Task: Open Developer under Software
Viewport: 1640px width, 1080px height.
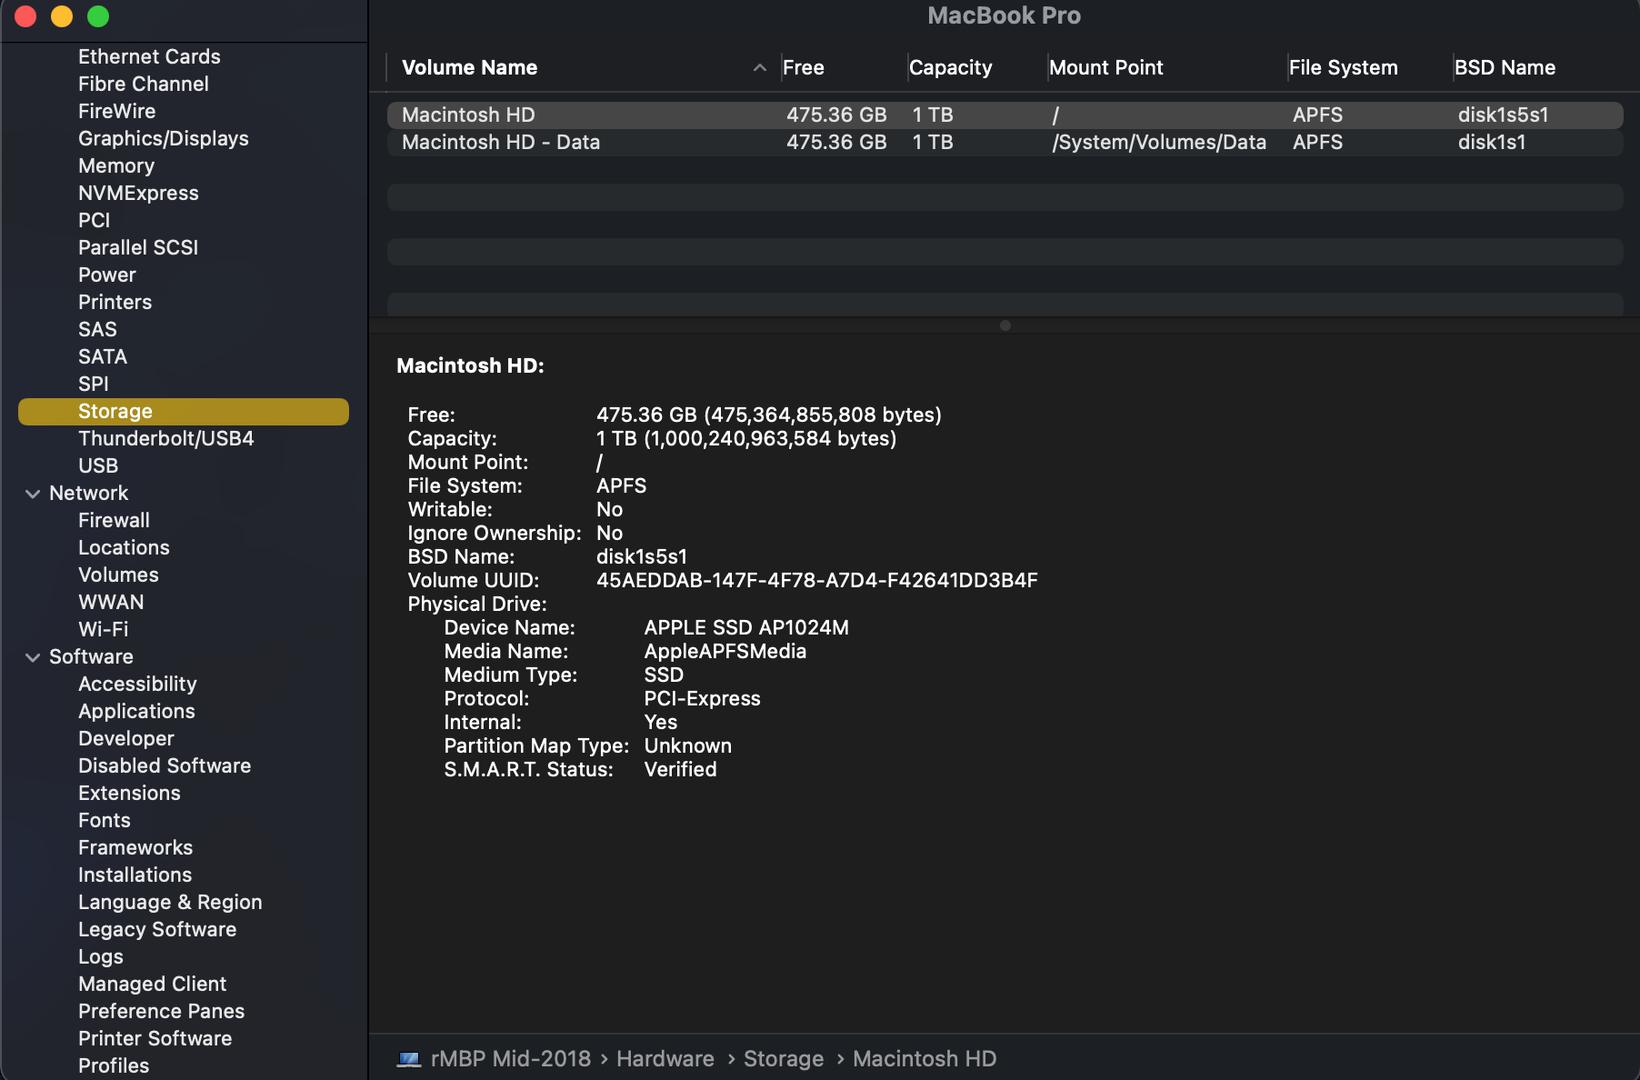Action: coord(126,738)
